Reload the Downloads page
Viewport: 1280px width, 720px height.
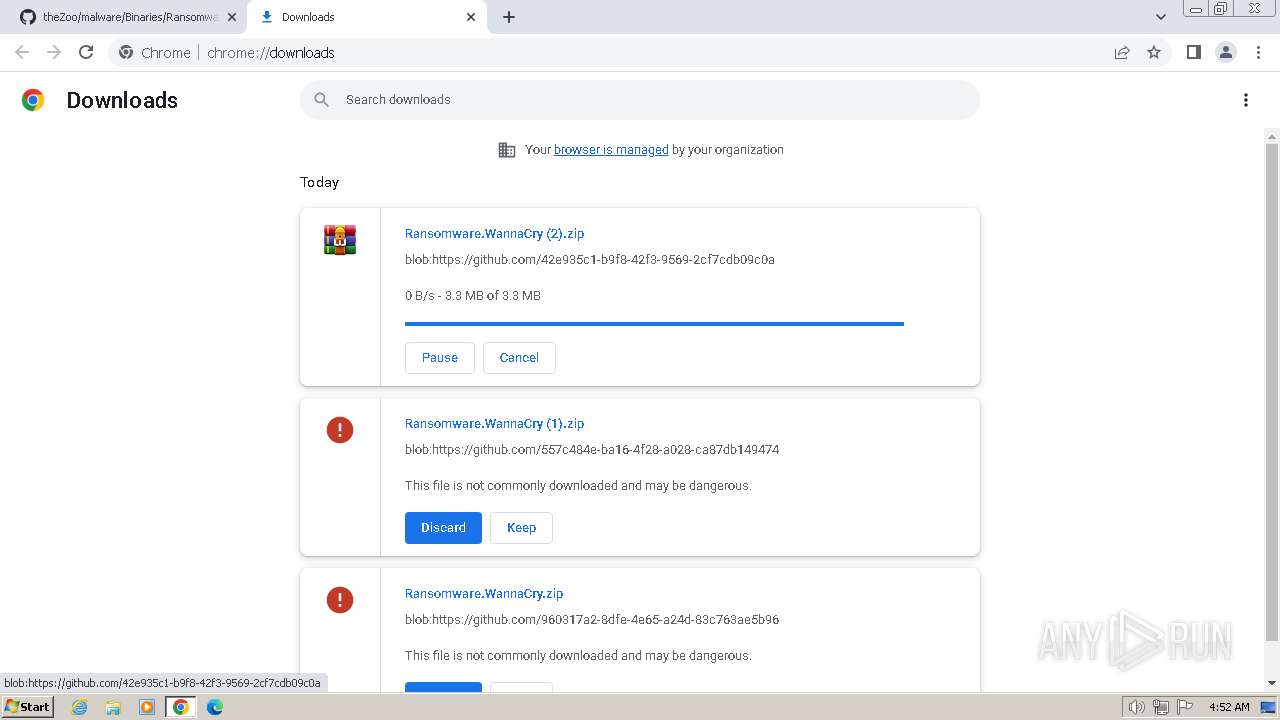(86, 52)
